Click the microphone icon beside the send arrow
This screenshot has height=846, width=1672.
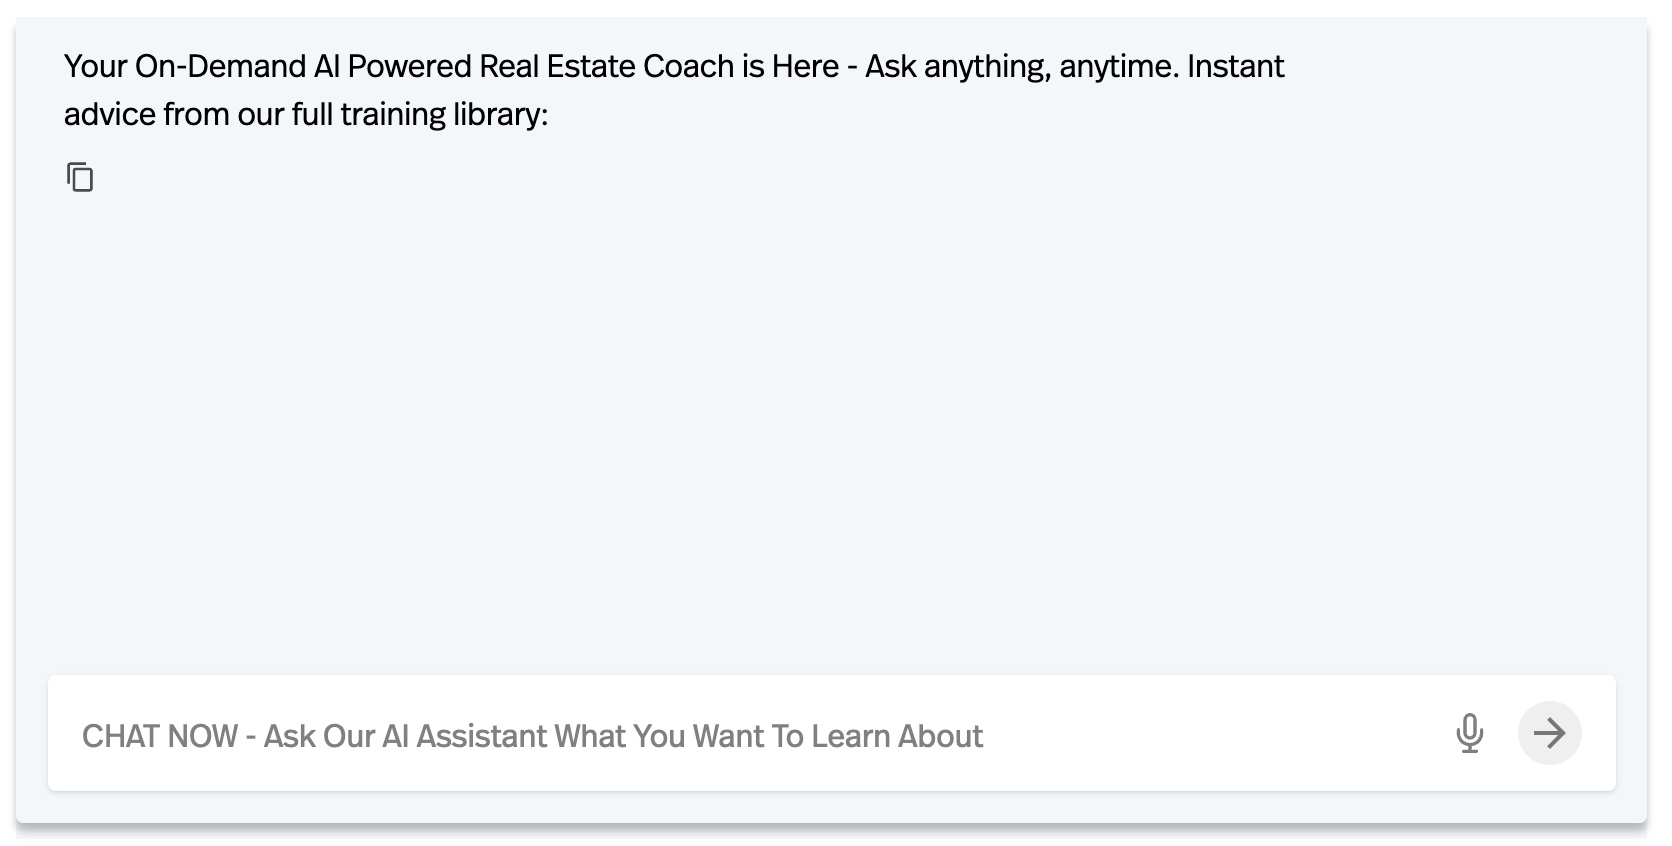(1469, 733)
